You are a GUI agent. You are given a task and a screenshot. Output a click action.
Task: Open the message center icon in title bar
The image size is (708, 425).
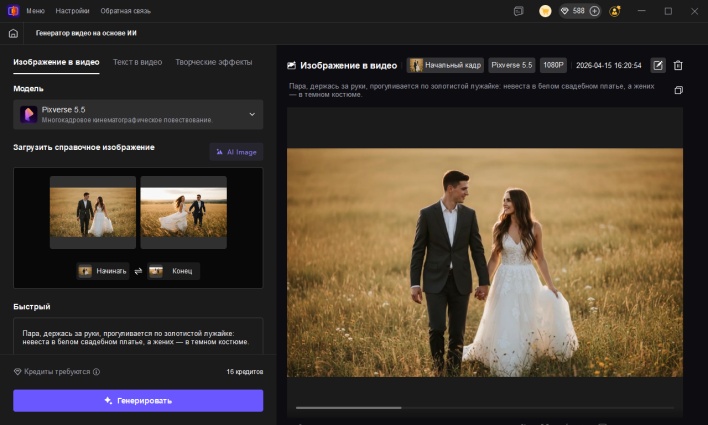[x=519, y=11]
